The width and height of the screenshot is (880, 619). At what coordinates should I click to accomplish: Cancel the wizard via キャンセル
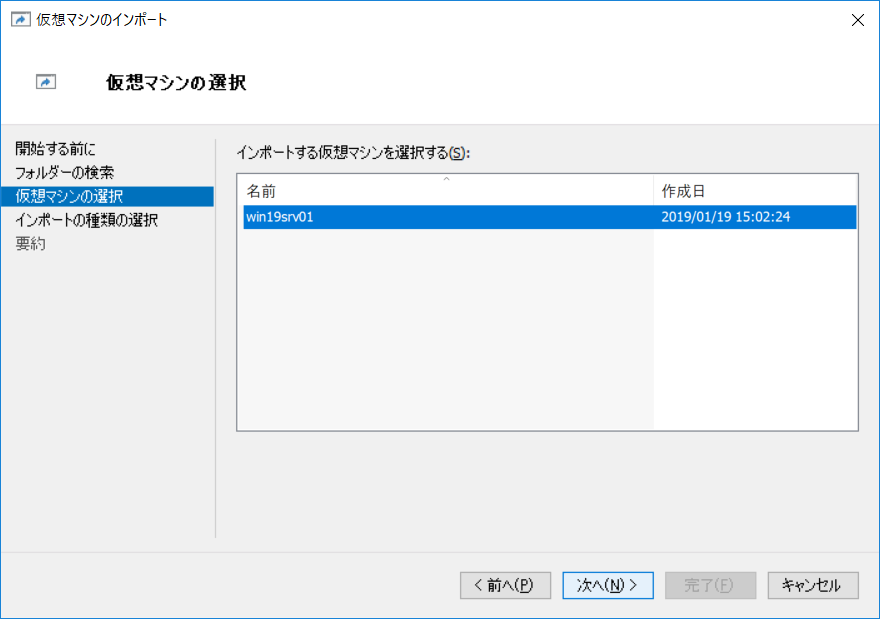coord(812,586)
